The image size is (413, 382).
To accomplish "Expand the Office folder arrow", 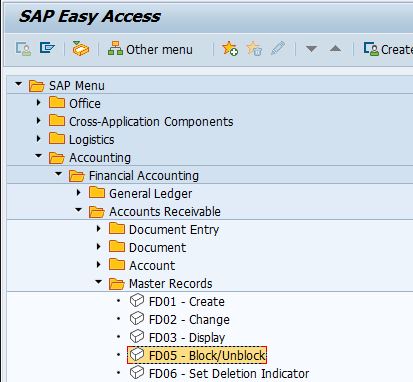I will 39,103.
